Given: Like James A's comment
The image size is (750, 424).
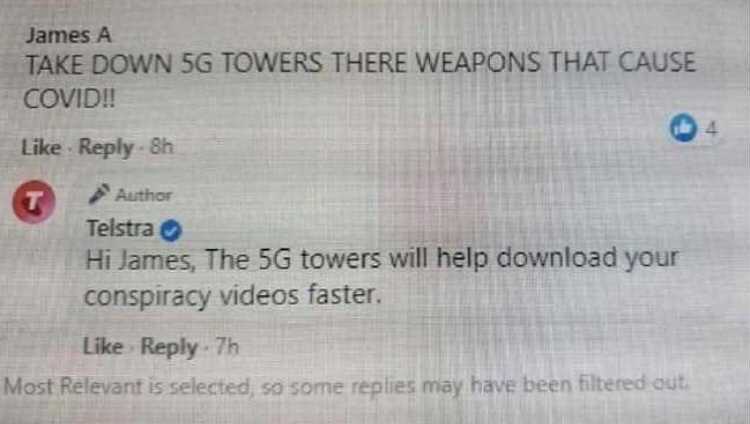Looking at the screenshot, I should click(41, 147).
